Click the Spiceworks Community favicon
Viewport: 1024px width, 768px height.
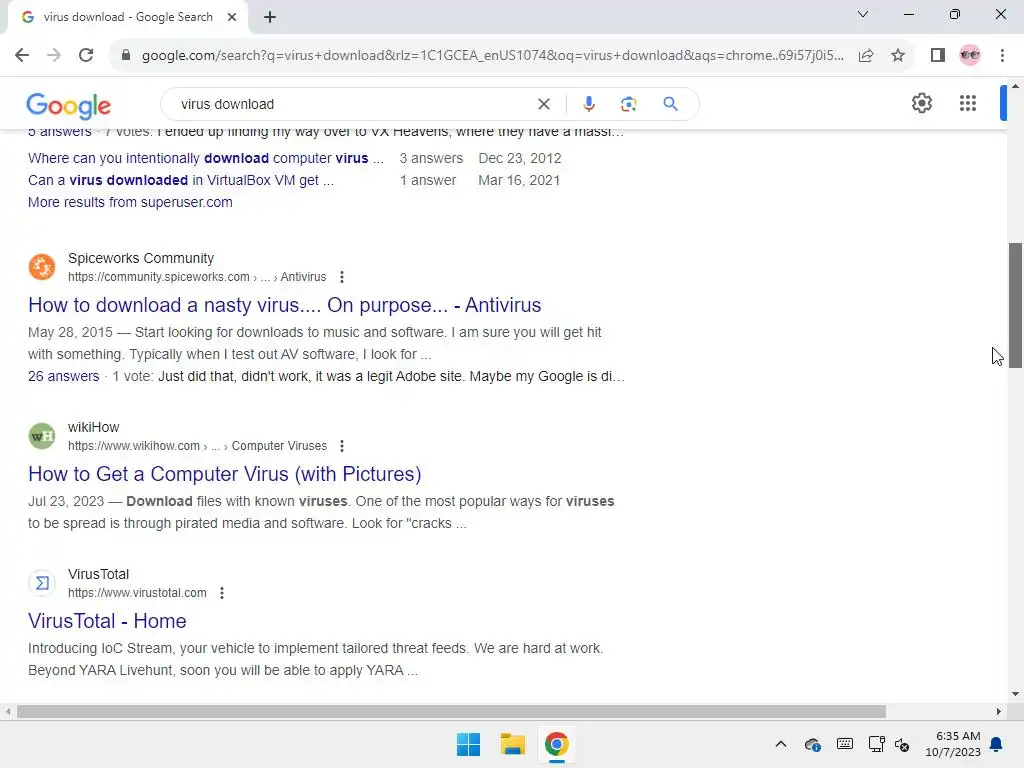[x=42, y=267]
